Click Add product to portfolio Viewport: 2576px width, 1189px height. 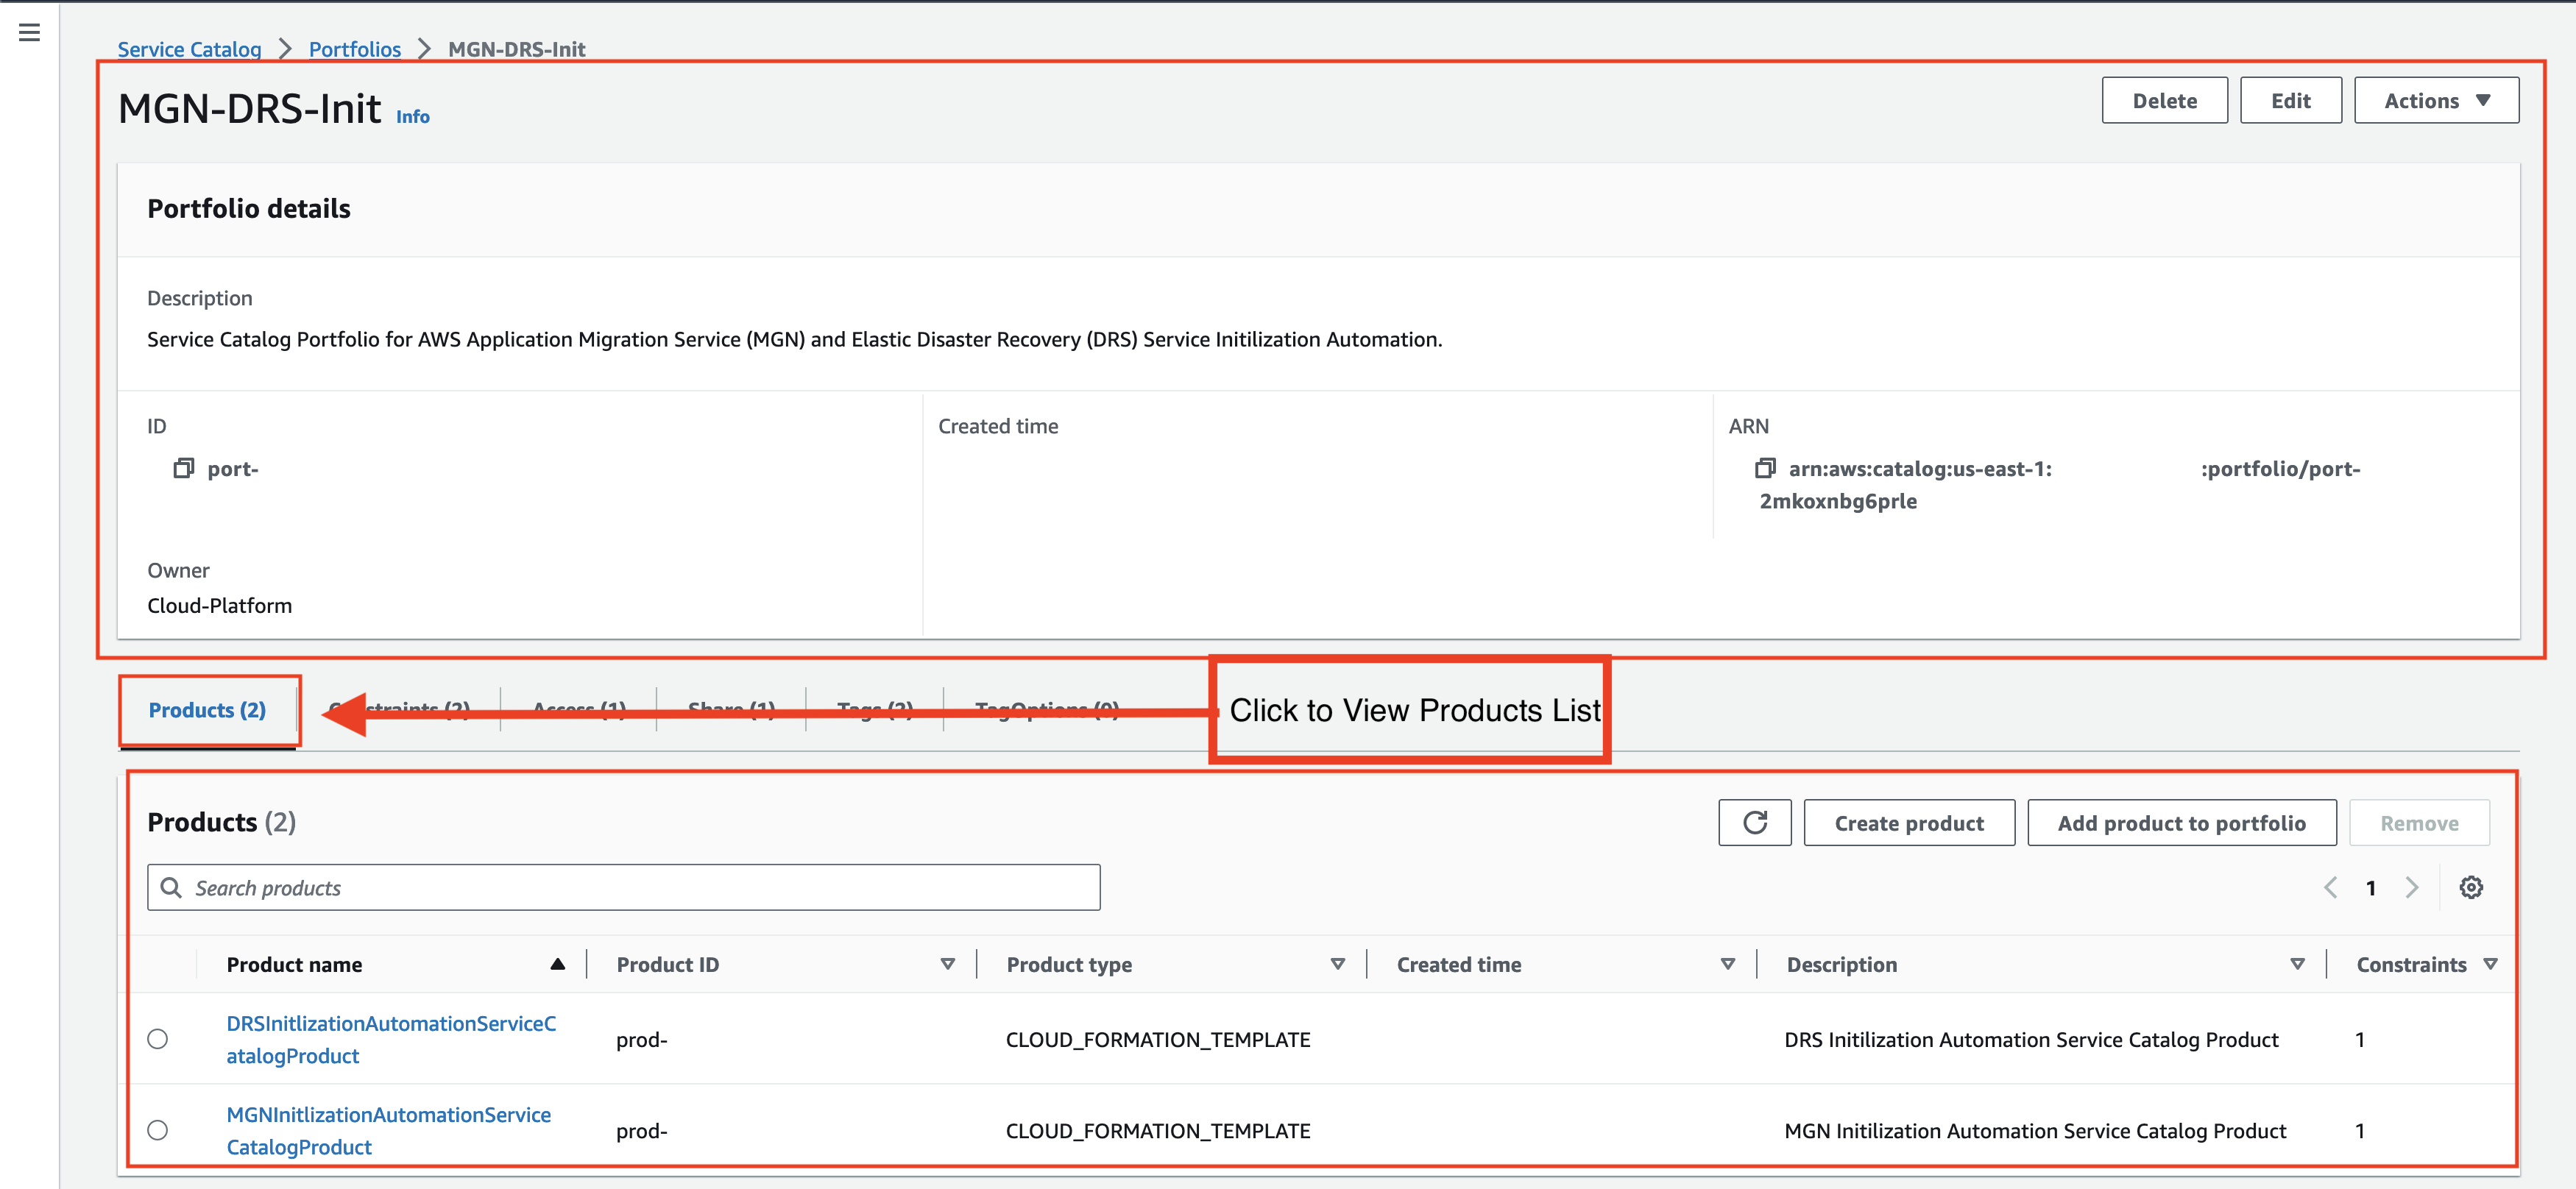[2181, 822]
